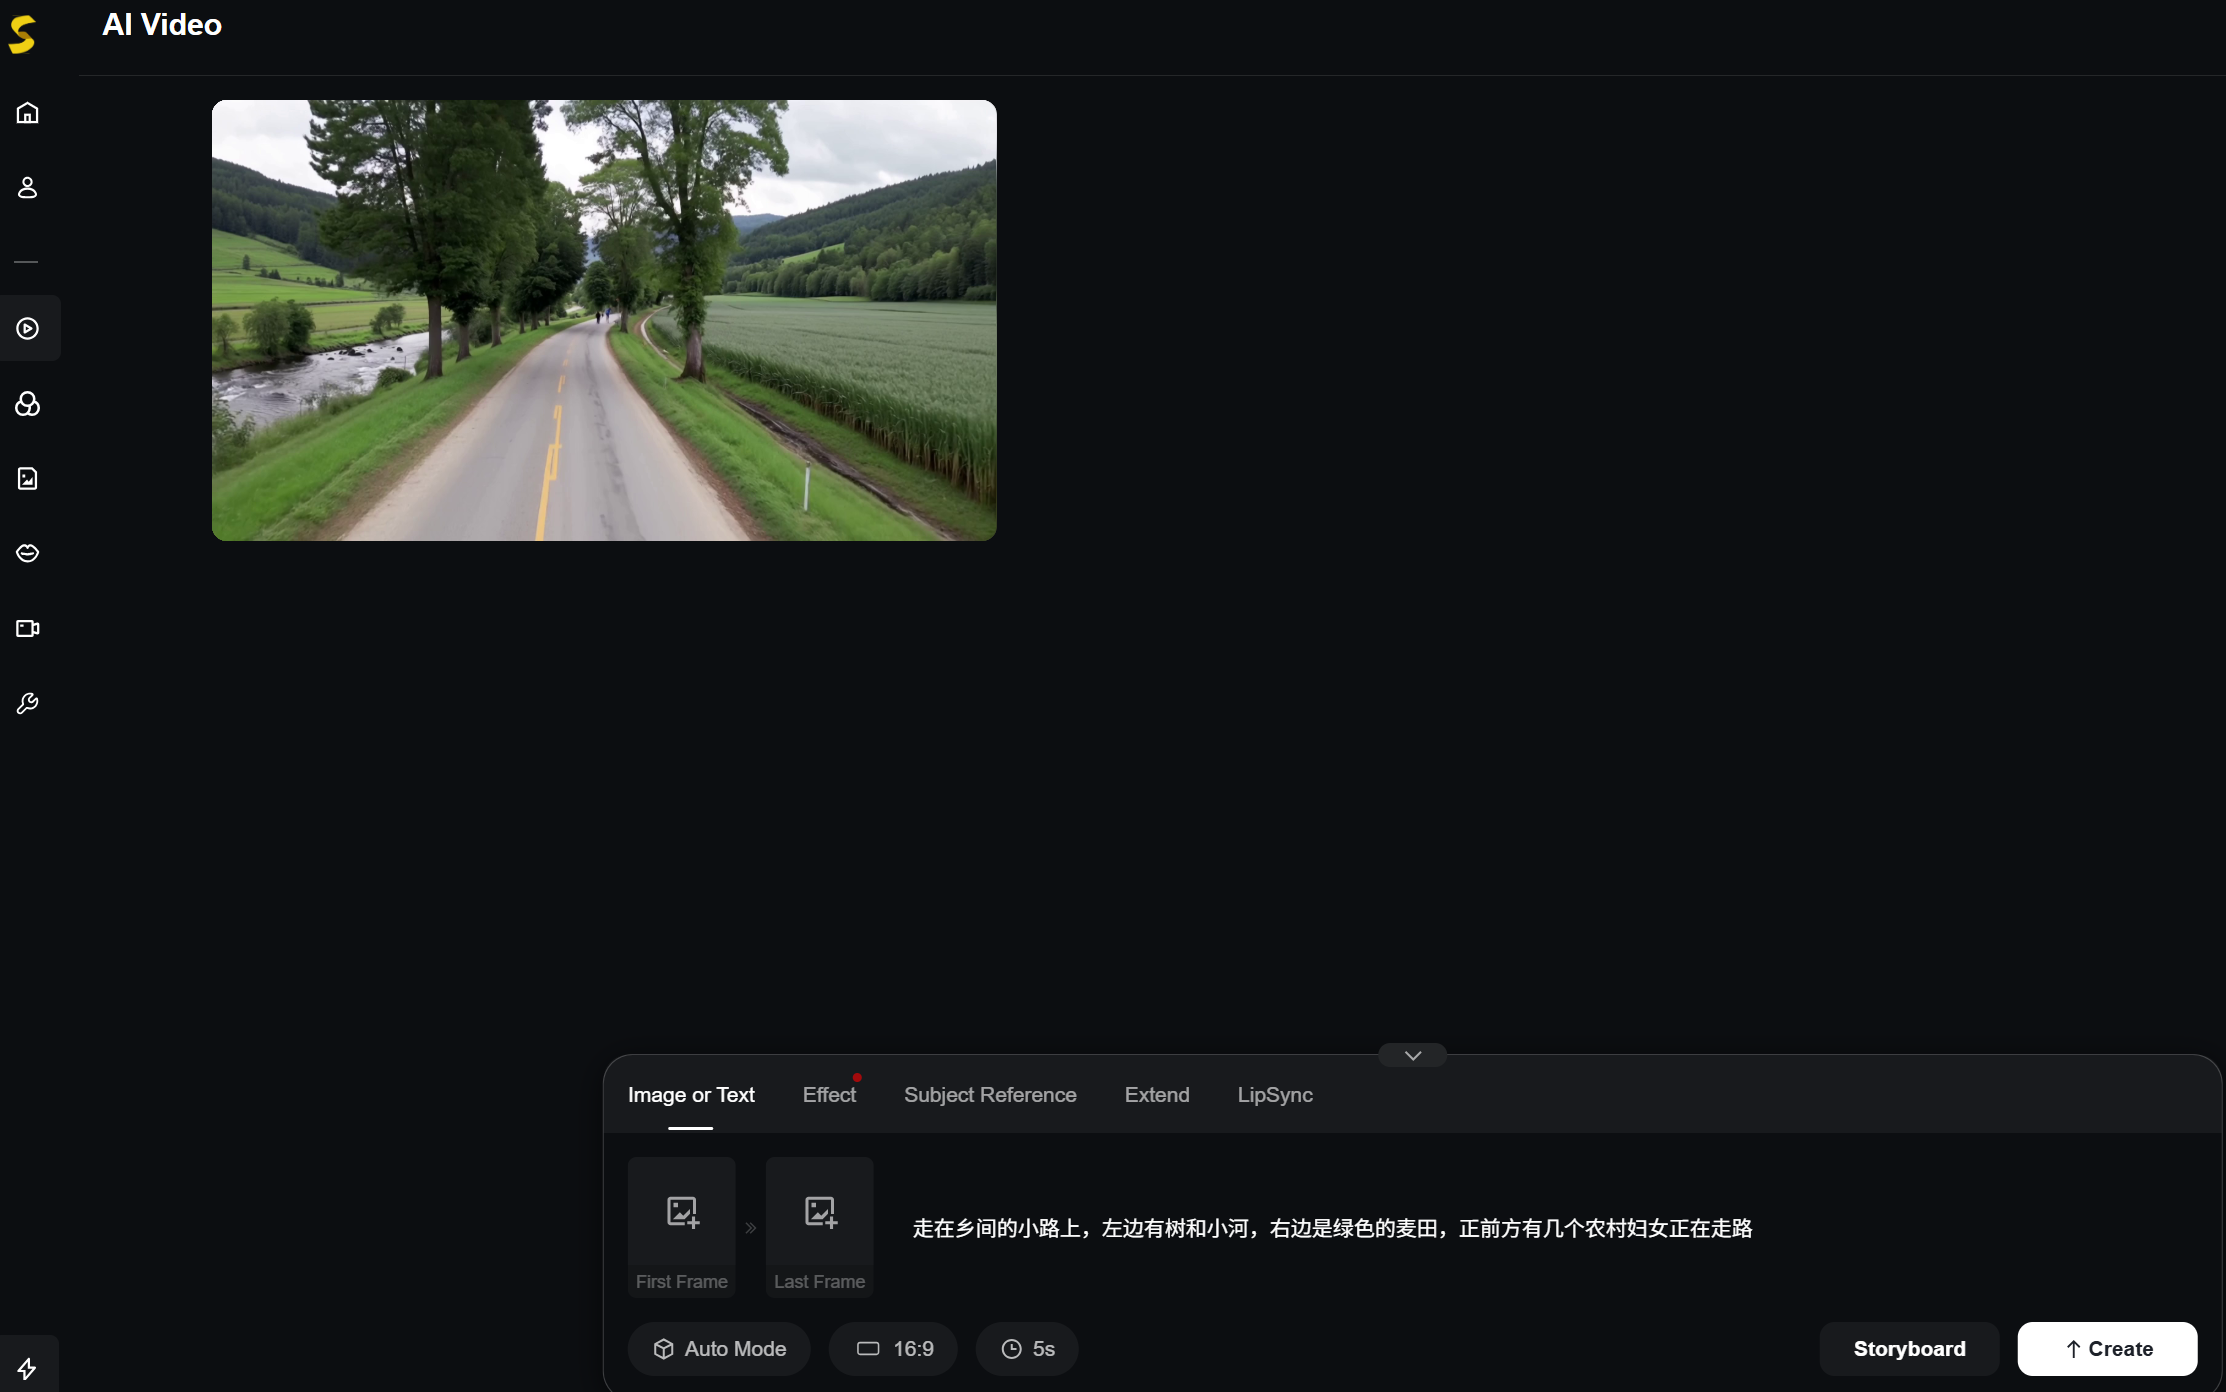This screenshot has height=1392, width=2226.
Task: Open the user profile sidebar icon
Action: [x=28, y=187]
